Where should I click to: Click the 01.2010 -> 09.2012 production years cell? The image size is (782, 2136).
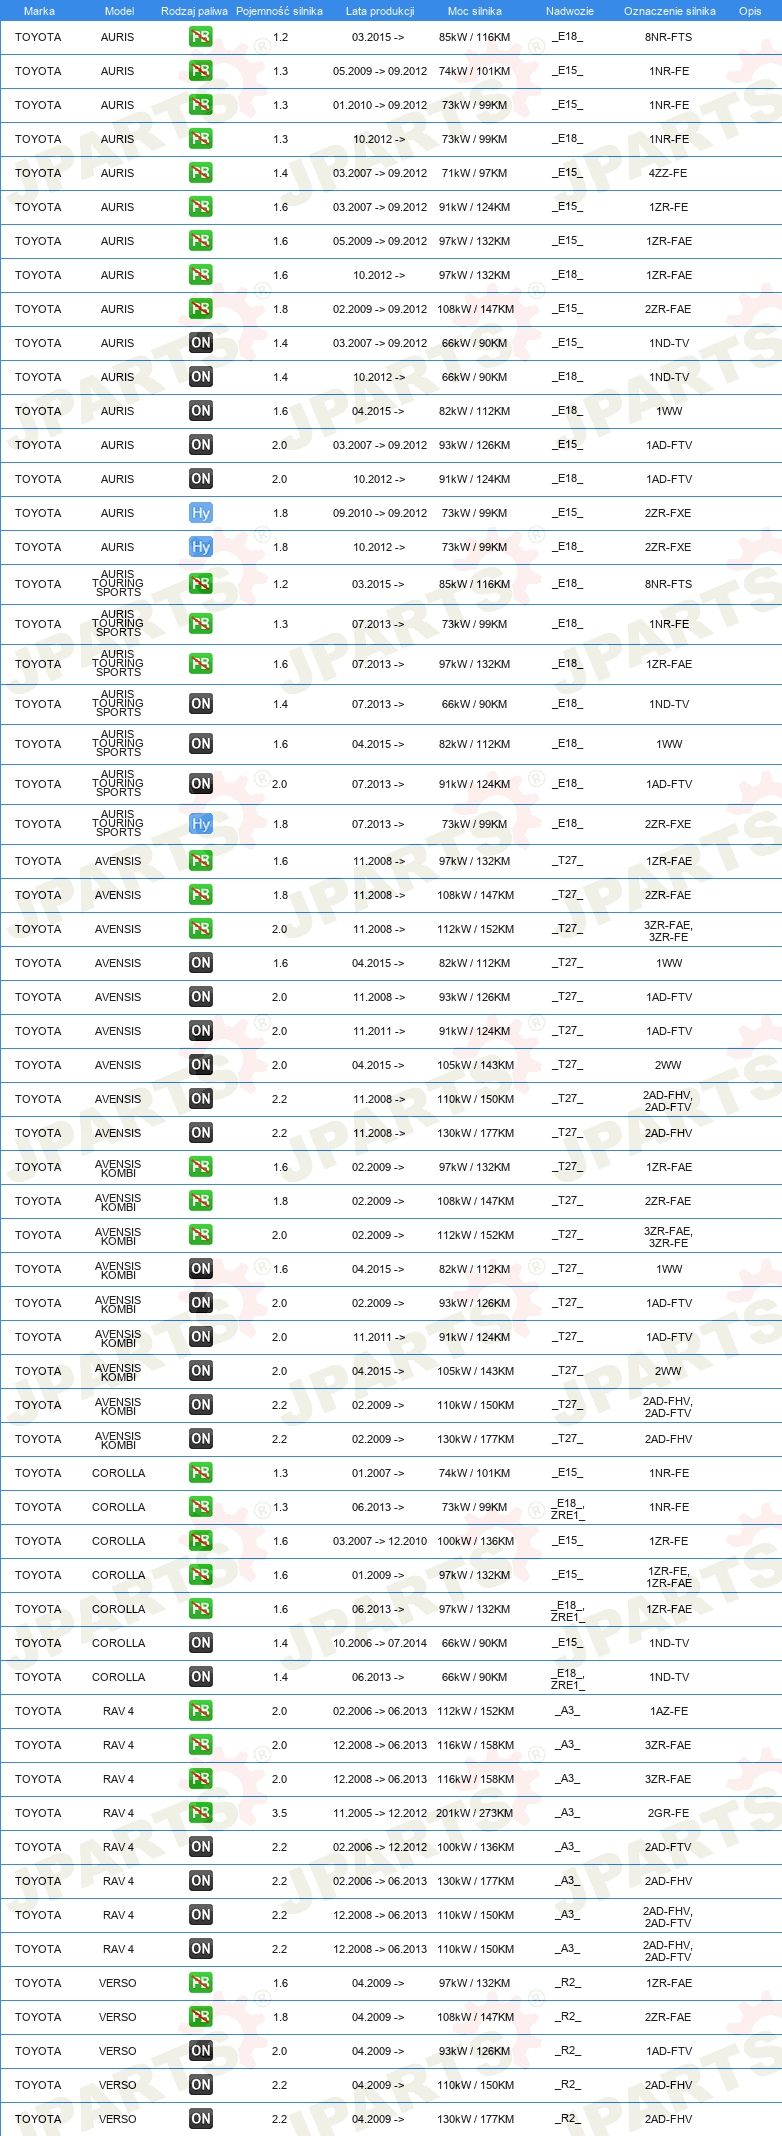tap(380, 105)
